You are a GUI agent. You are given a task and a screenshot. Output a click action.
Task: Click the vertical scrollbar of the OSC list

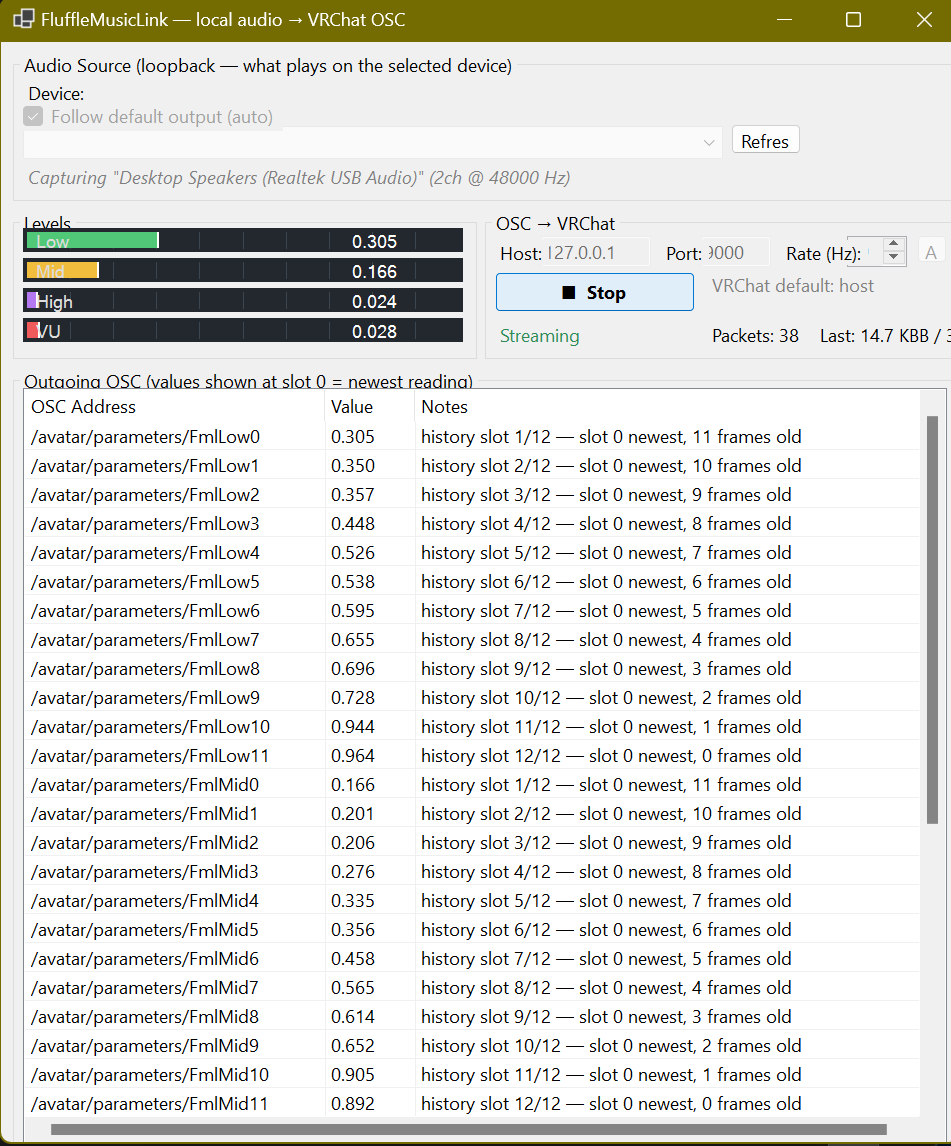point(932,620)
